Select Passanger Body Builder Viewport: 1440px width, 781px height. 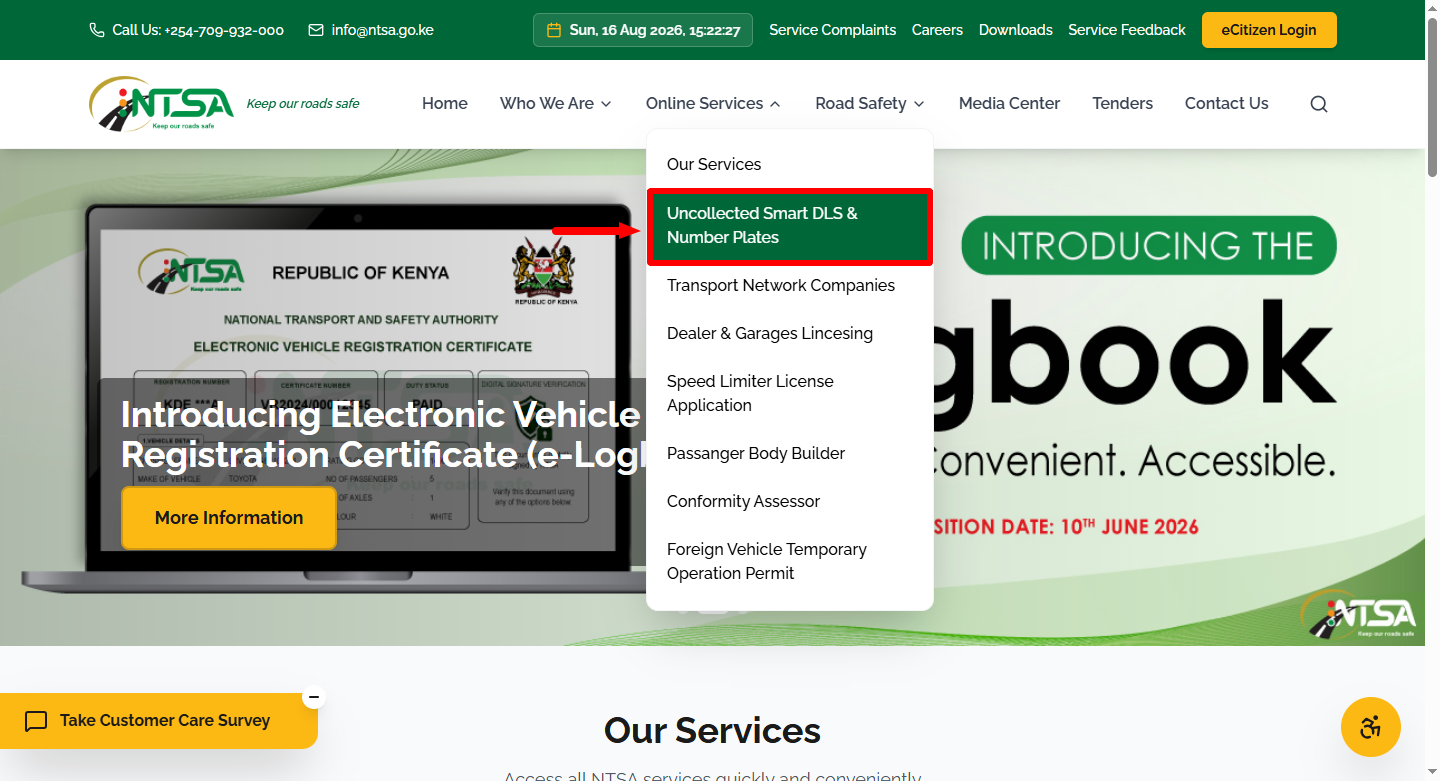point(790,454)
